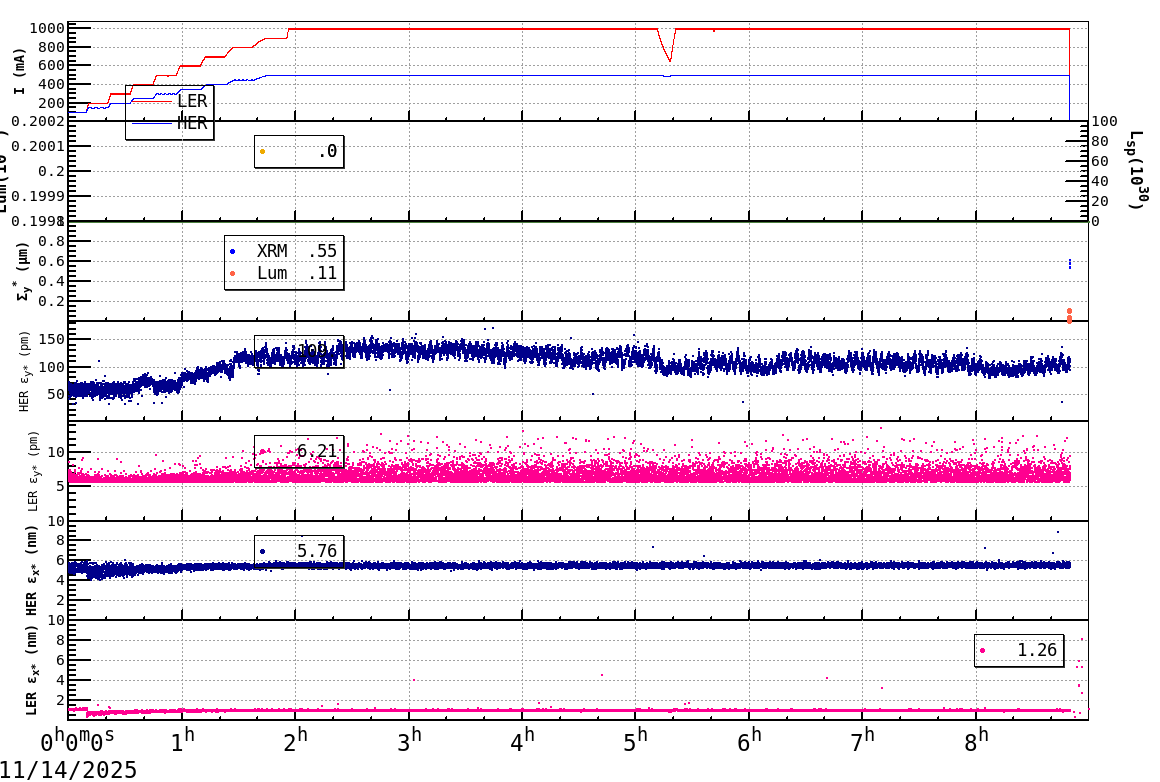Select the 5.76 value legend box

click(299, 551)
